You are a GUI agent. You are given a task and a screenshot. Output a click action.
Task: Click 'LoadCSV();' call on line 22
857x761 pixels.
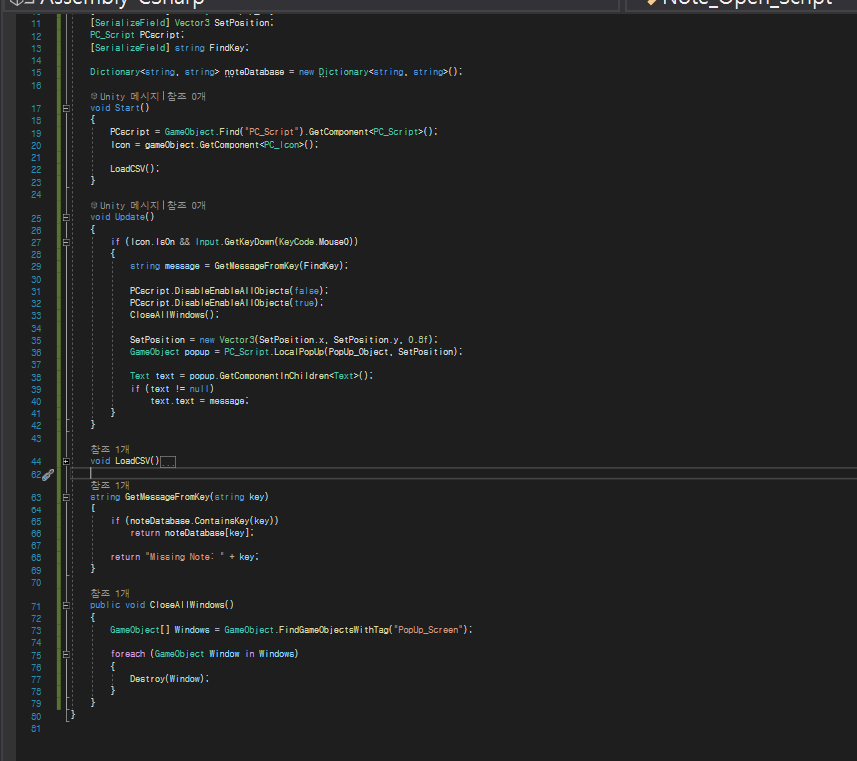pos(135,169)
